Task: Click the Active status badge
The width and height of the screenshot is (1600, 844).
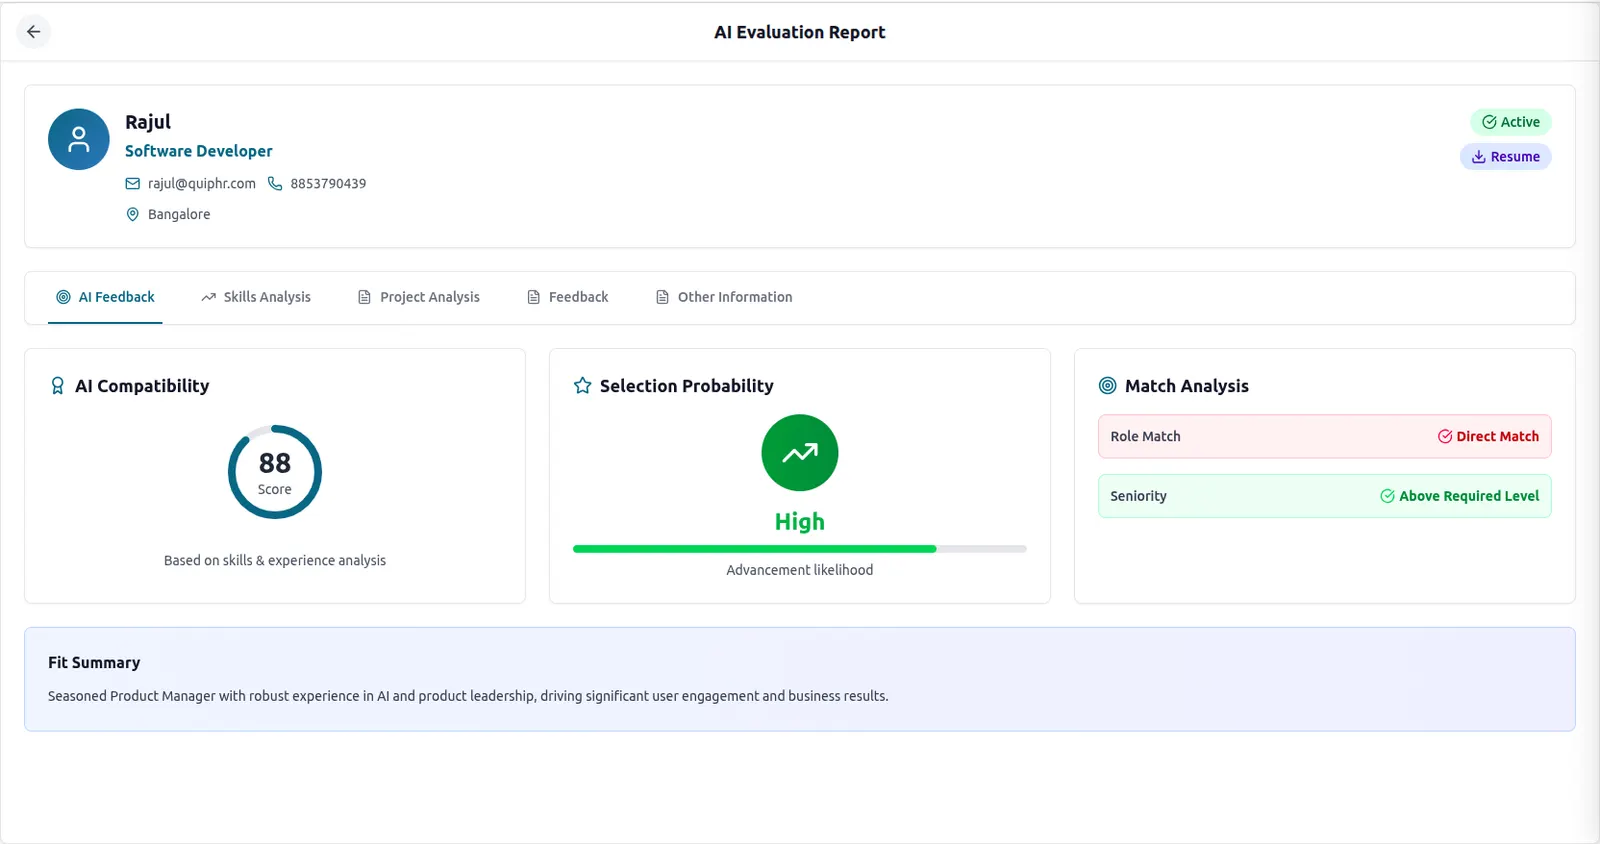Action: pyautogui.click(x=1511, y=122)
